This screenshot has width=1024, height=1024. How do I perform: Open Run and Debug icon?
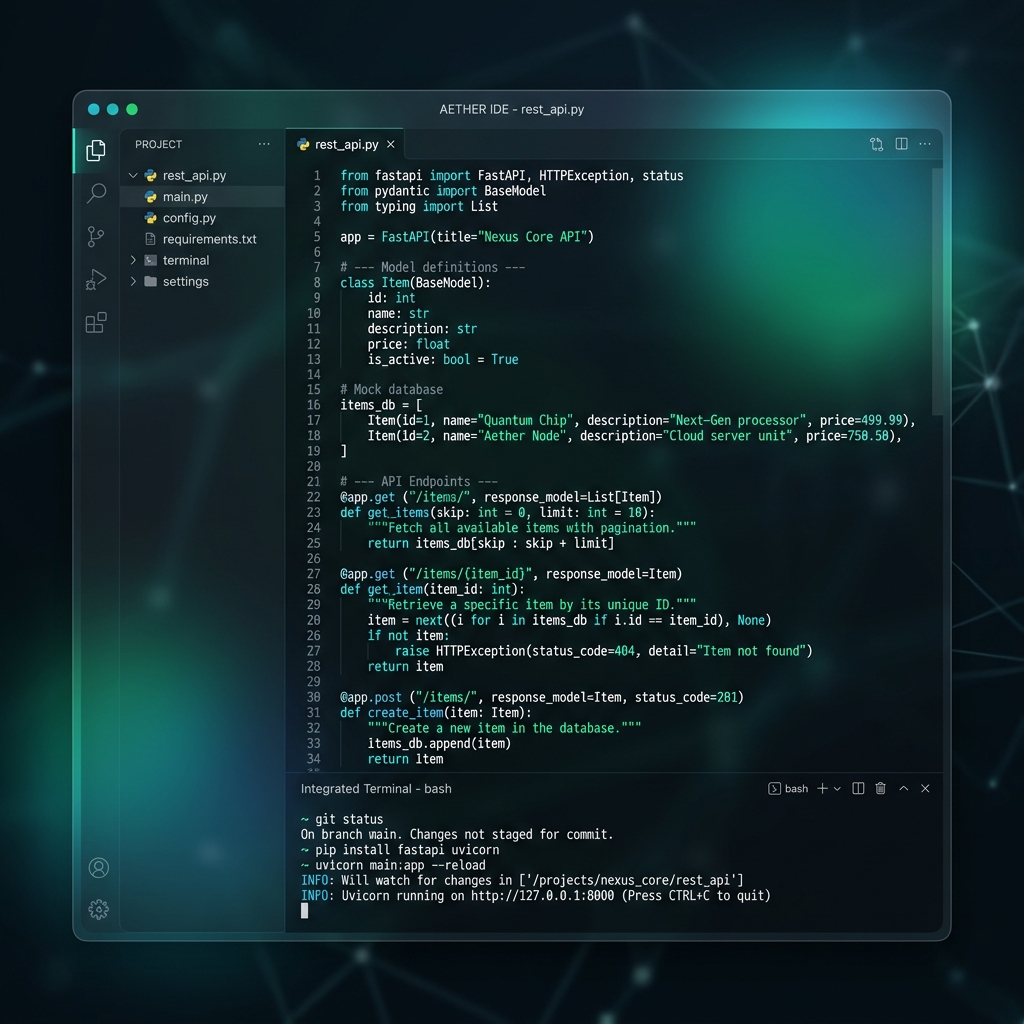coord(96,280)
